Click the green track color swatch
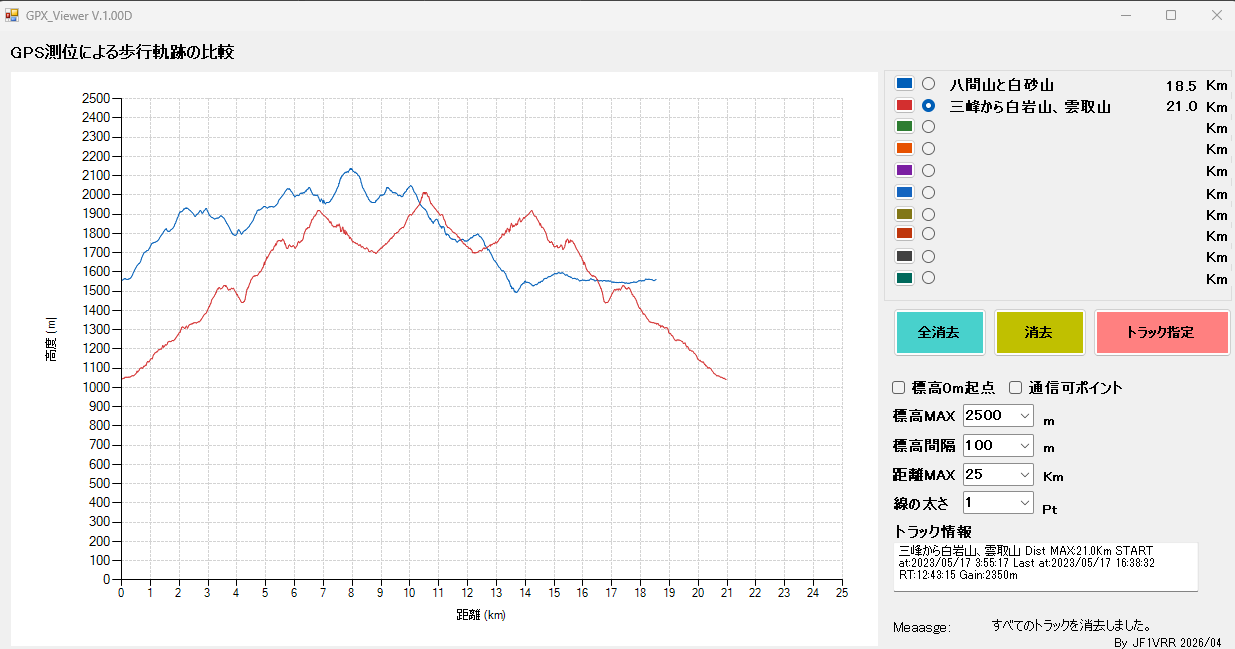The width and height of the screenshot is (1235, 649). point(905,127)
